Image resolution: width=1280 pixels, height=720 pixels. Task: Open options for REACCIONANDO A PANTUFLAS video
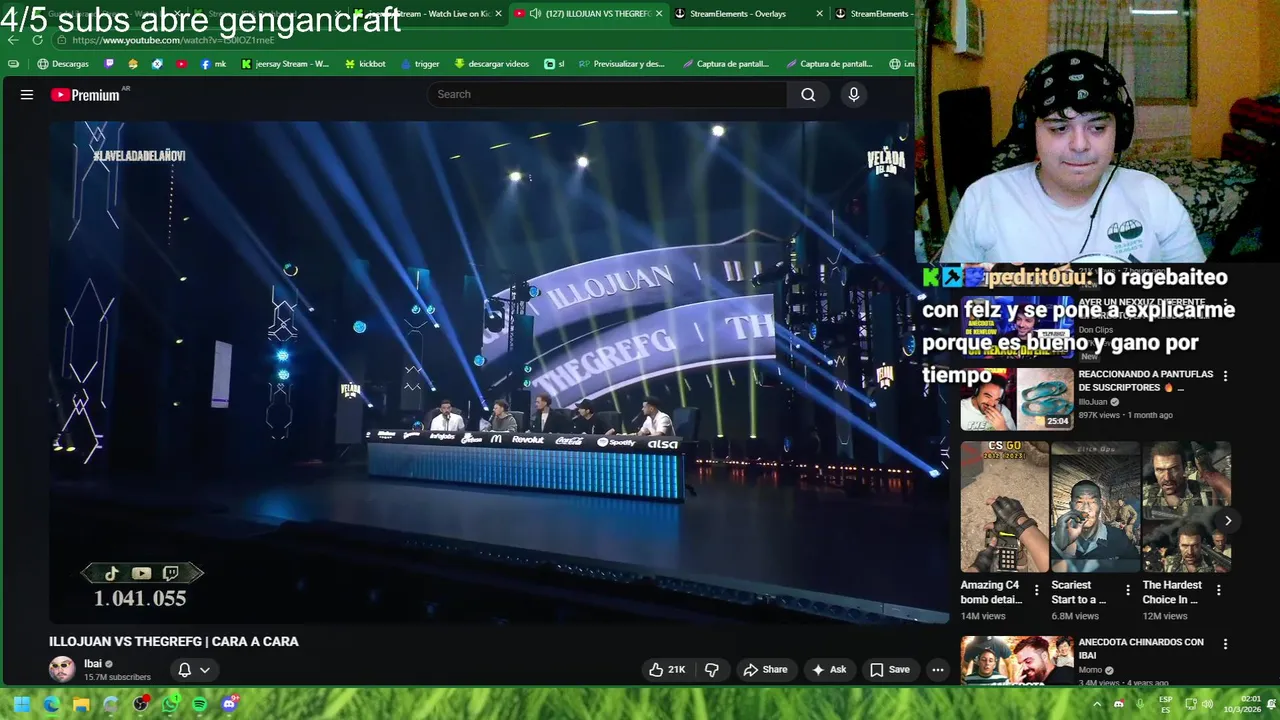[x=1225, y=376]
